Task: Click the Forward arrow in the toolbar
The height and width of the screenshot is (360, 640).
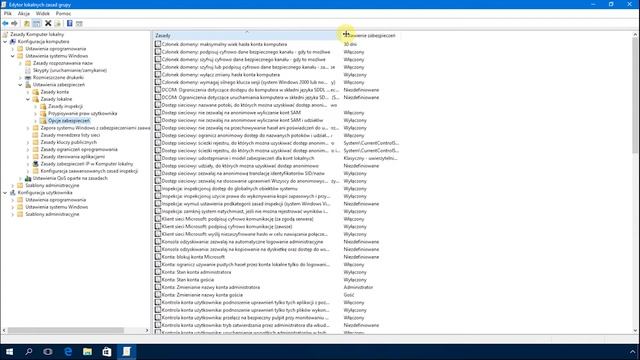Action: coord(14,24)
